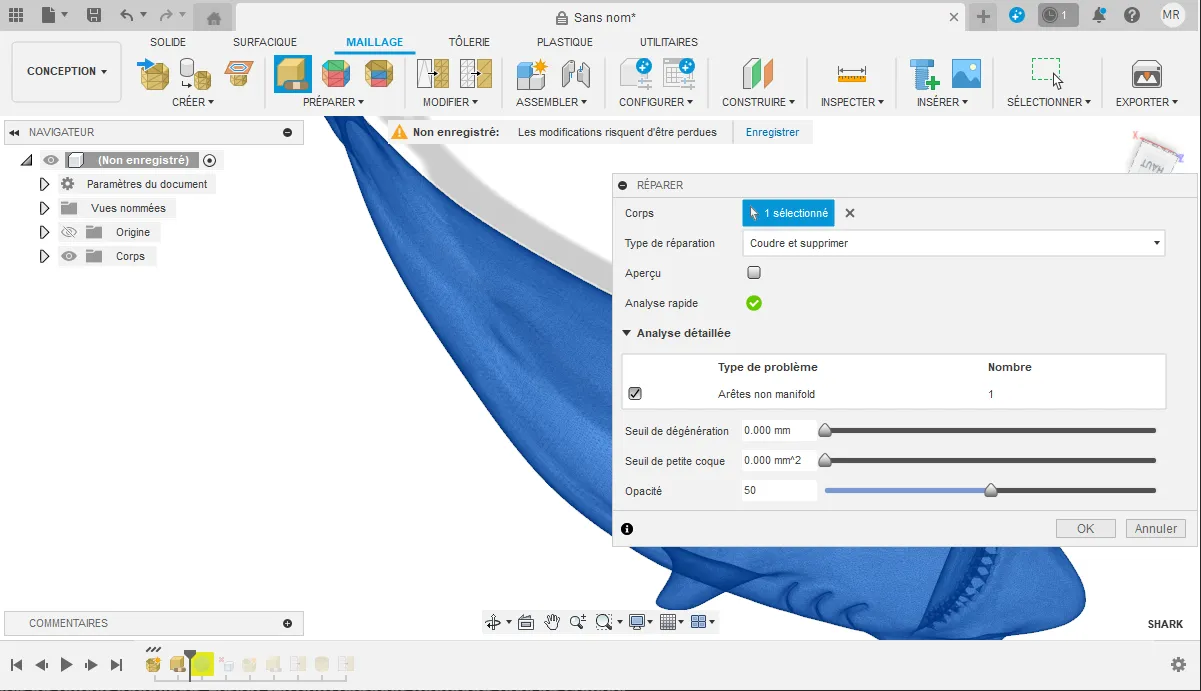Click the Insert image icon
The image size is (1201, 691).
pos(966,74)
